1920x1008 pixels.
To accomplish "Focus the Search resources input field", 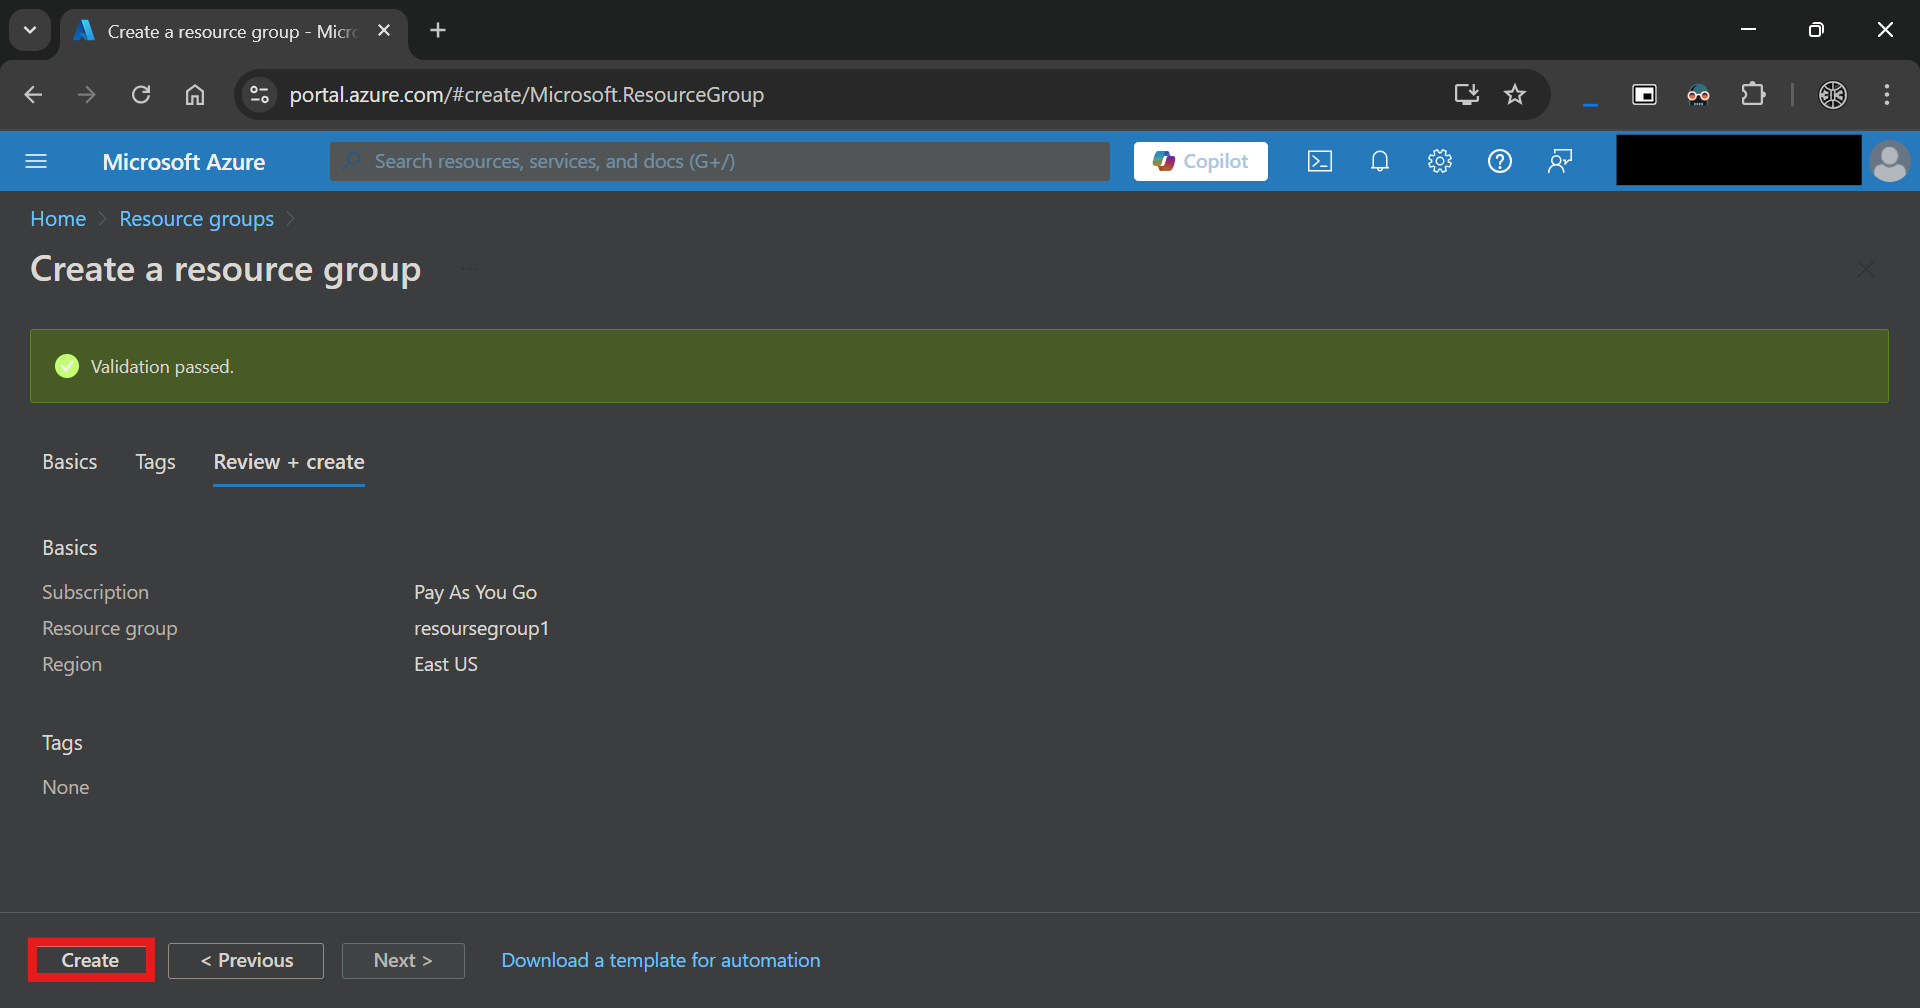I will [720, 161].
